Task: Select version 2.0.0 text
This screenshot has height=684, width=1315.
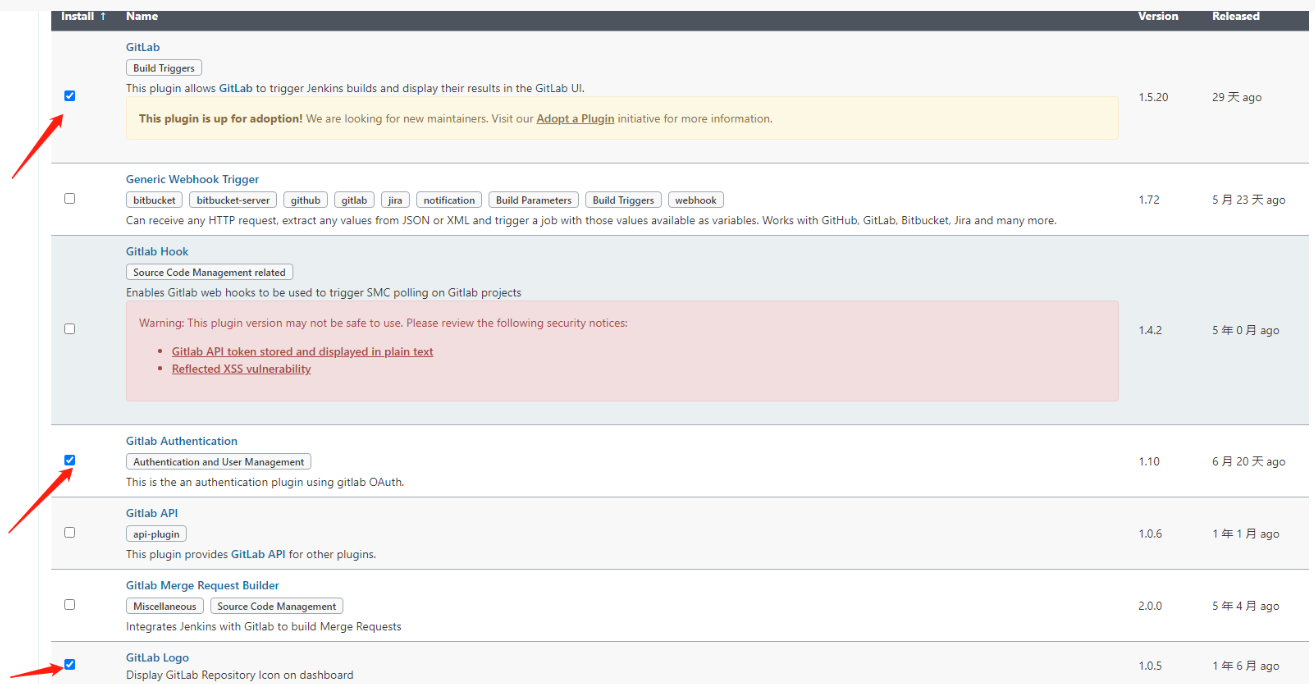Action: (x=1150, y=606)
